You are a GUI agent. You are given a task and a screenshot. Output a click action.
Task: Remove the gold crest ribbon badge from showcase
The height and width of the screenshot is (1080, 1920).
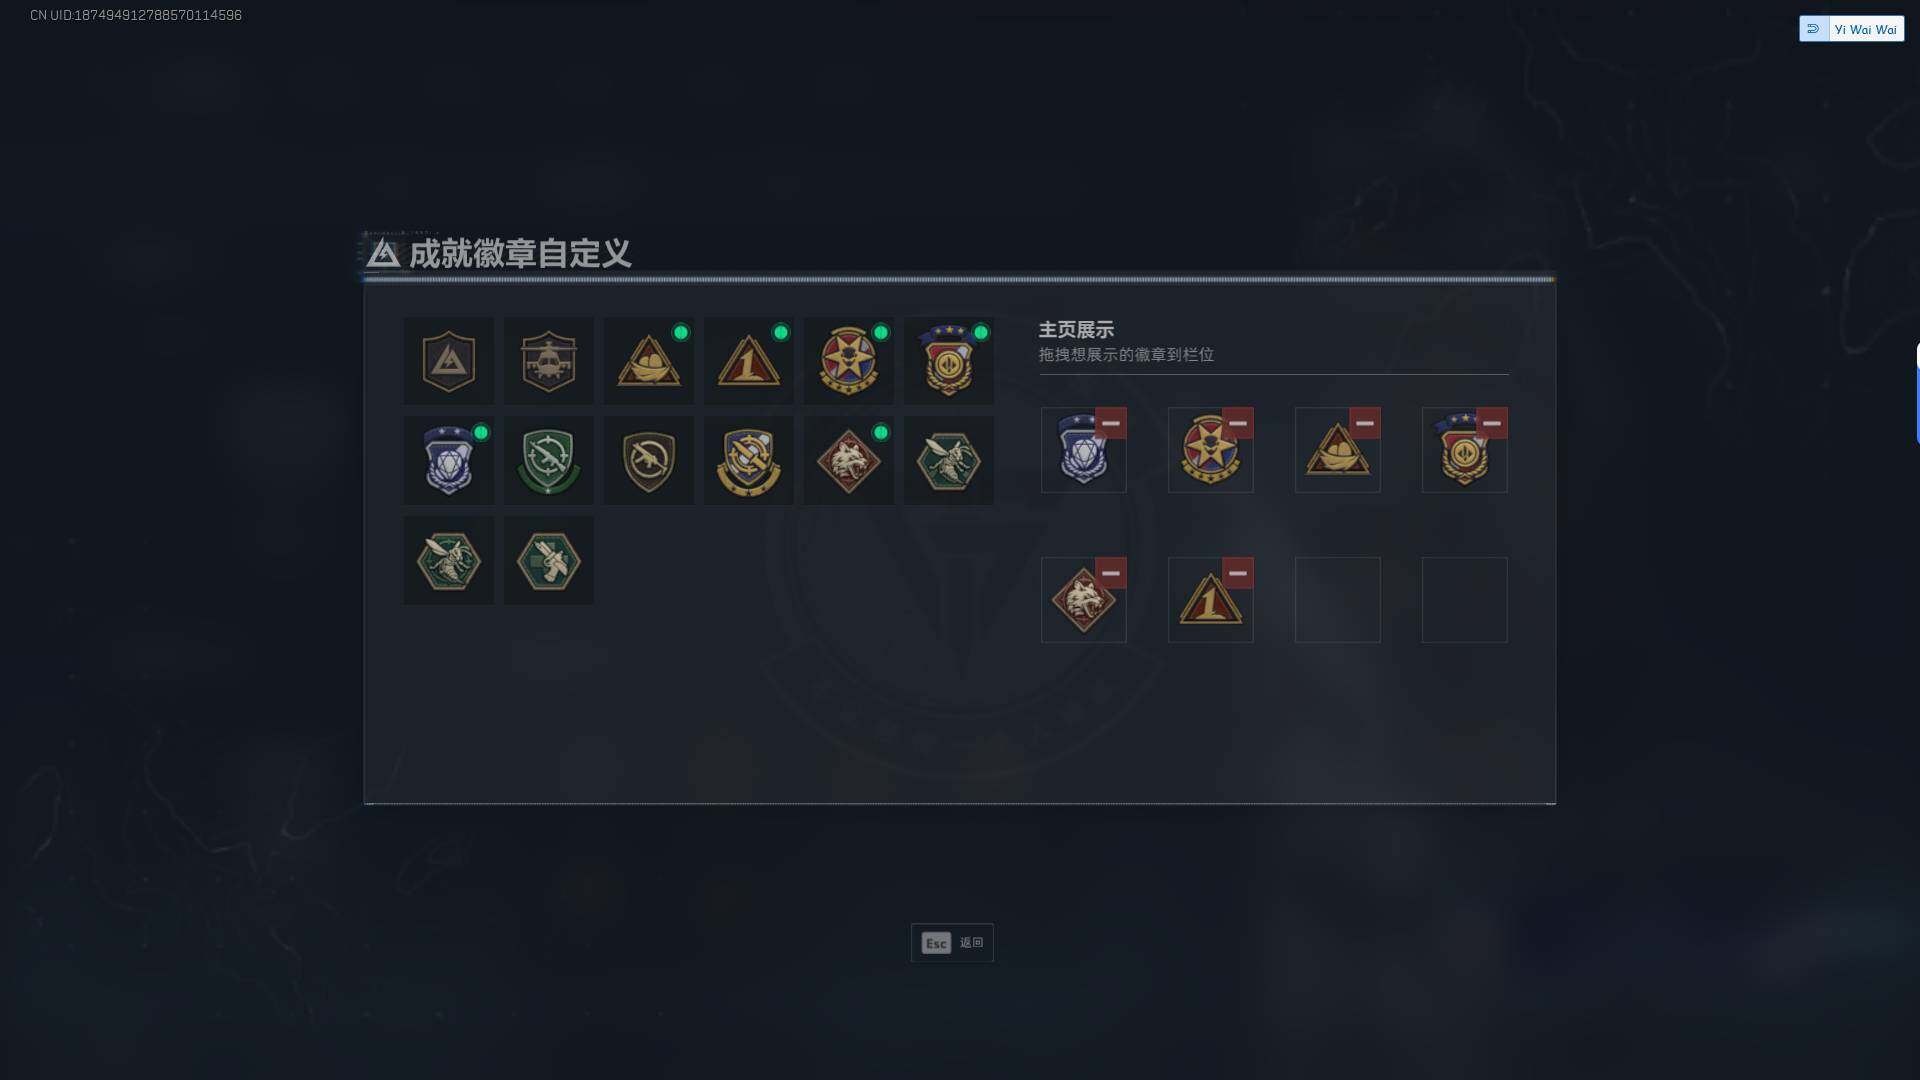click(1491, 423)
